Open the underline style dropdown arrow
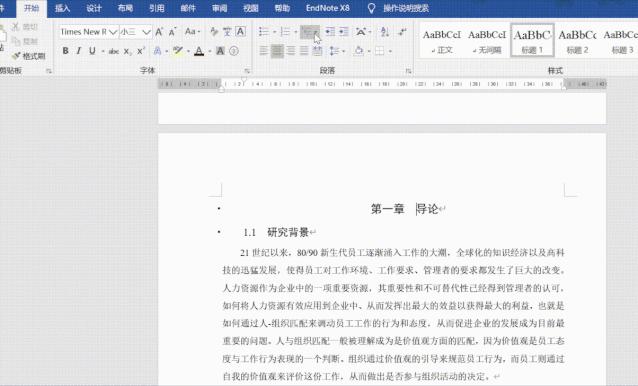This screenshot has height=386, width=638. click(103, 51)
